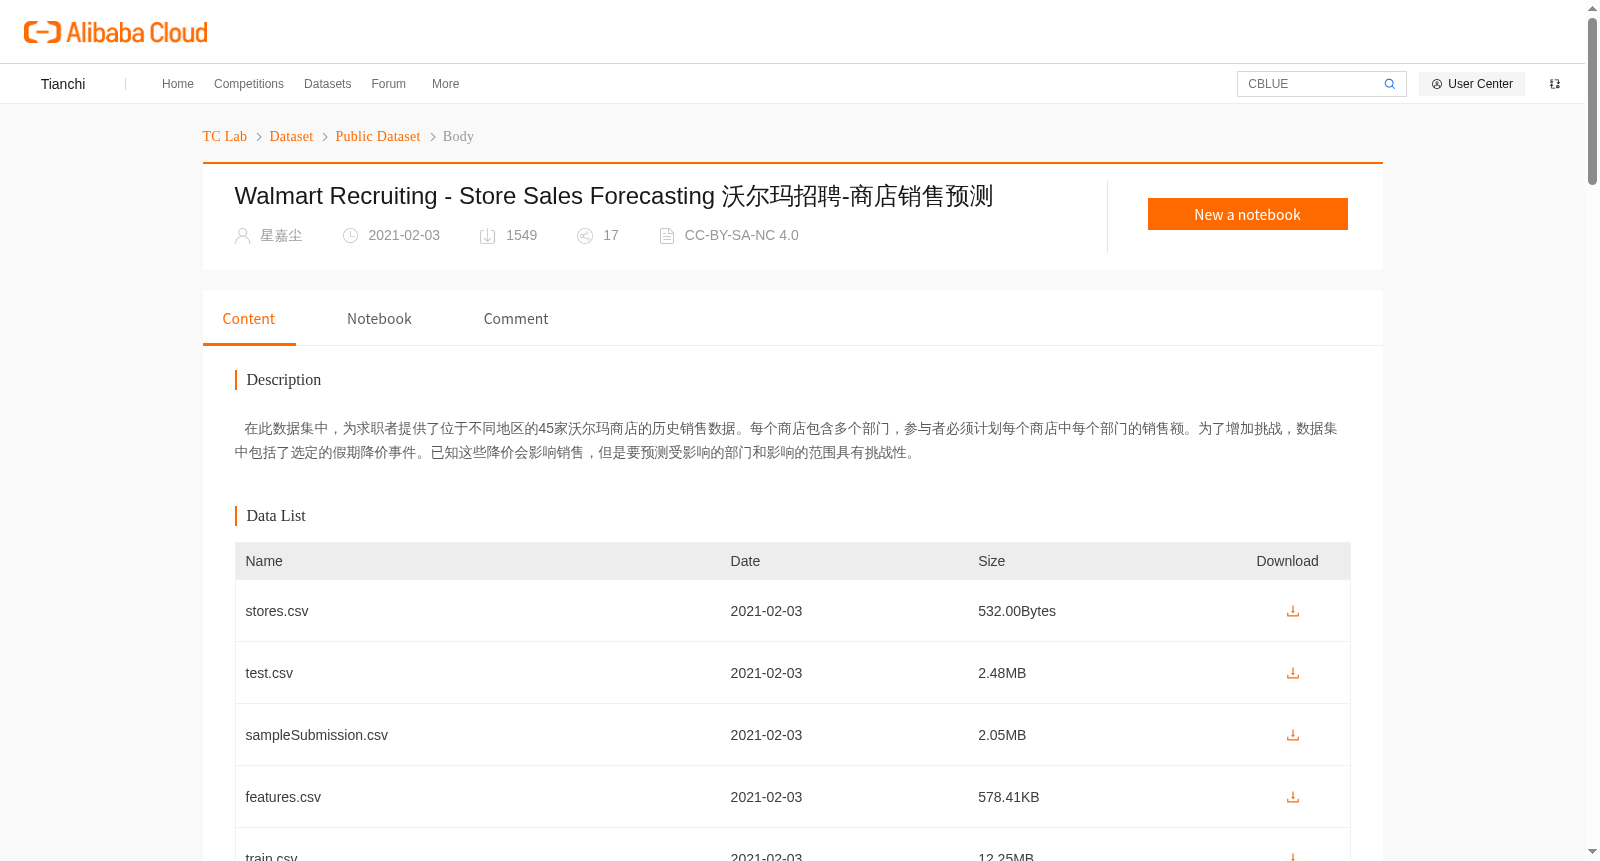Click the language switch icon beside User Center
The image size is (1600, 861).
[1555, 84]
